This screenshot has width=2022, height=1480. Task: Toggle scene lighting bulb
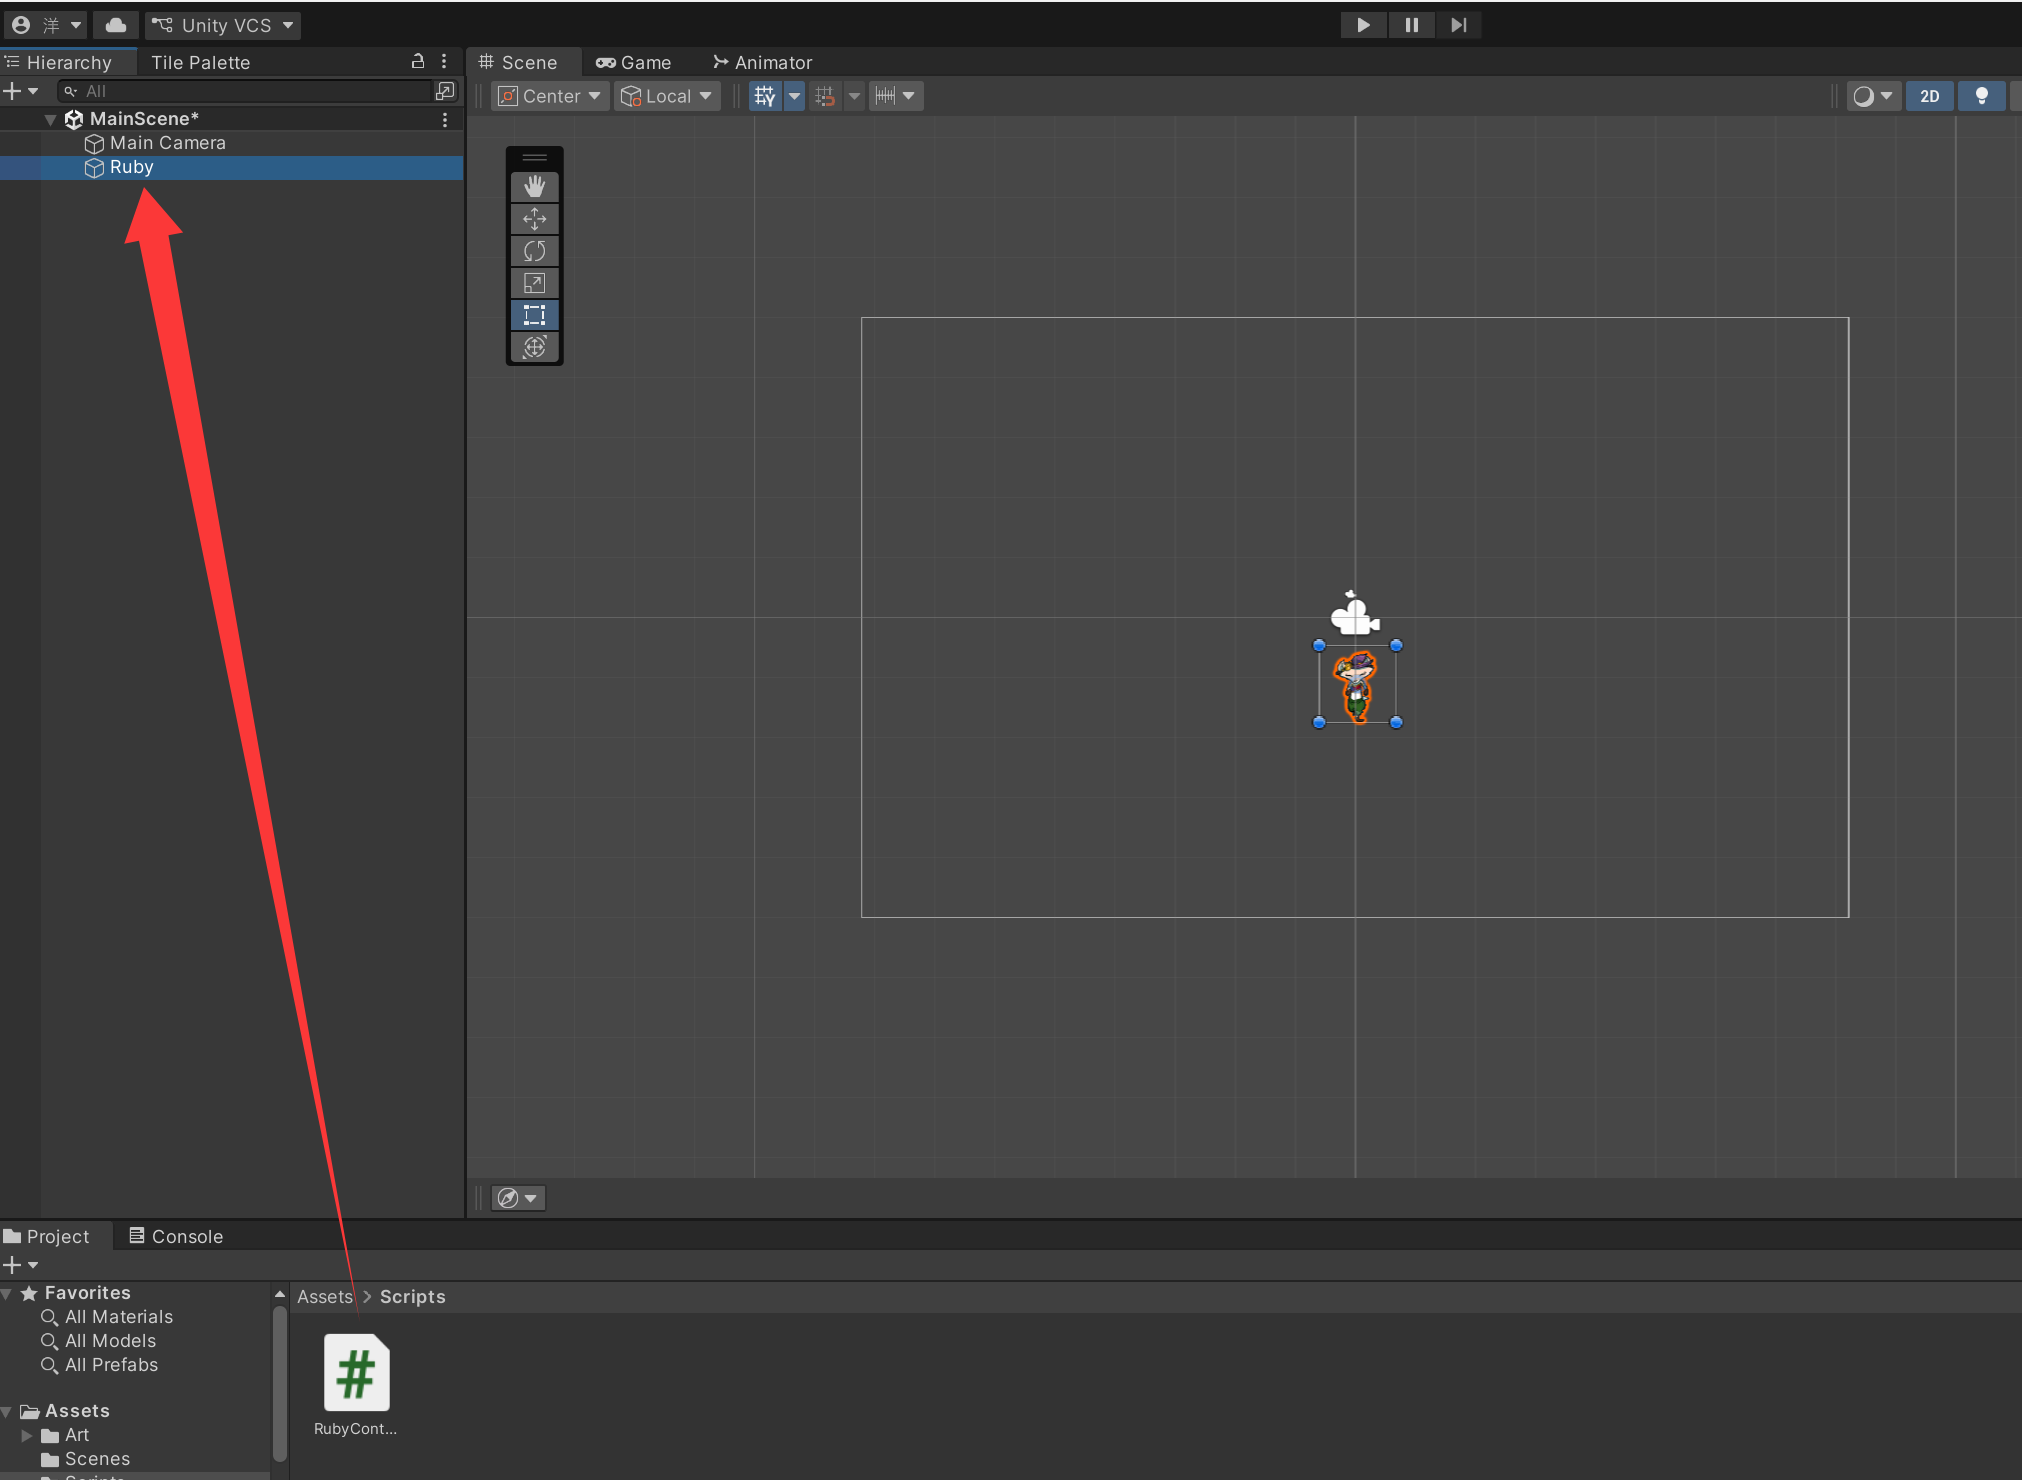[1981, 96]
